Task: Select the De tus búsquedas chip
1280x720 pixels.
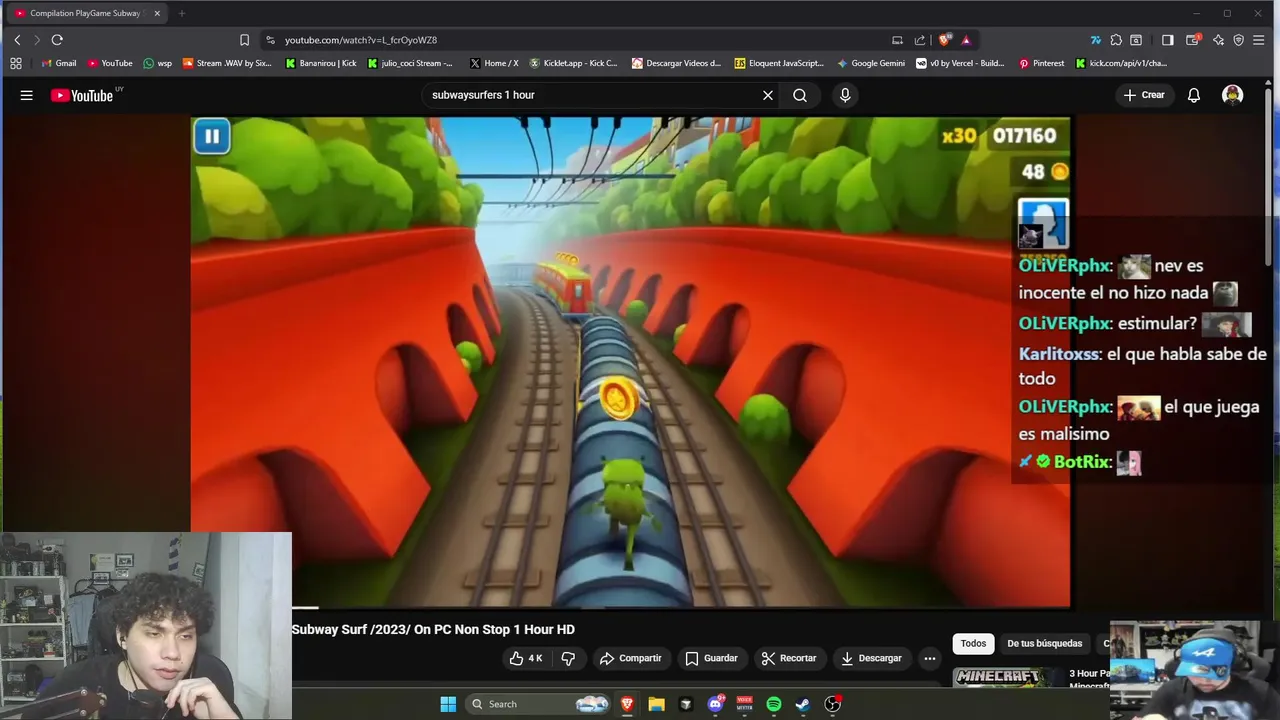Action: pyautogui.click(x=1044, y=643)
